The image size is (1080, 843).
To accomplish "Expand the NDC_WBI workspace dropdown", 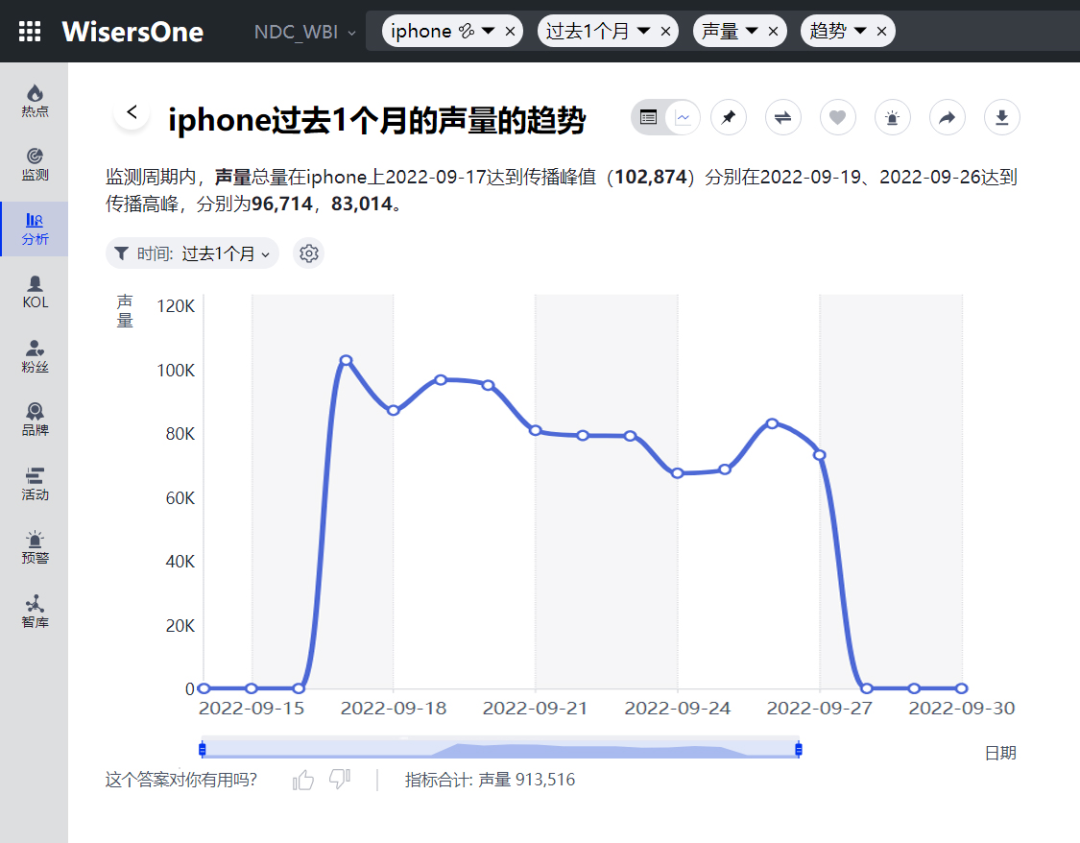I will 304,32.
